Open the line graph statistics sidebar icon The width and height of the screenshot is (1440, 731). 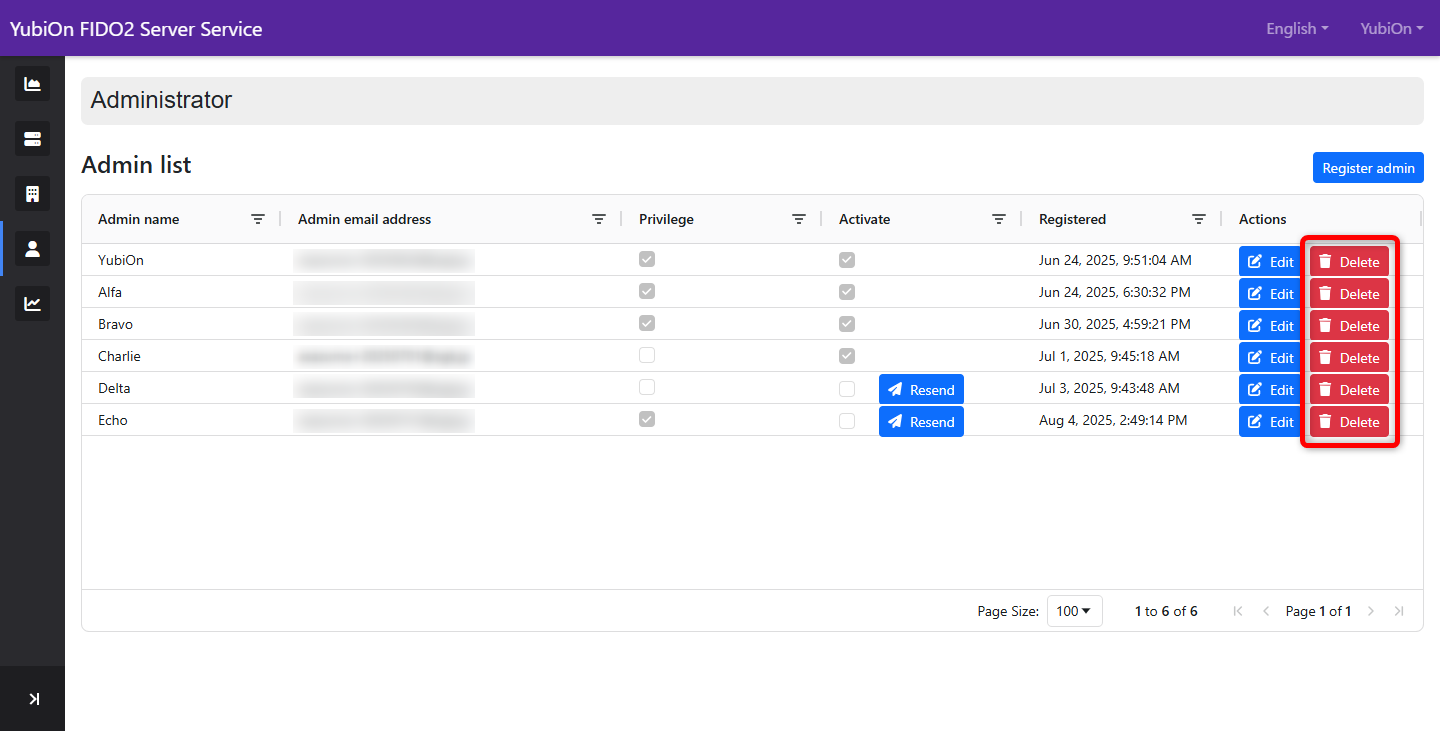click(x=32, y=304)
